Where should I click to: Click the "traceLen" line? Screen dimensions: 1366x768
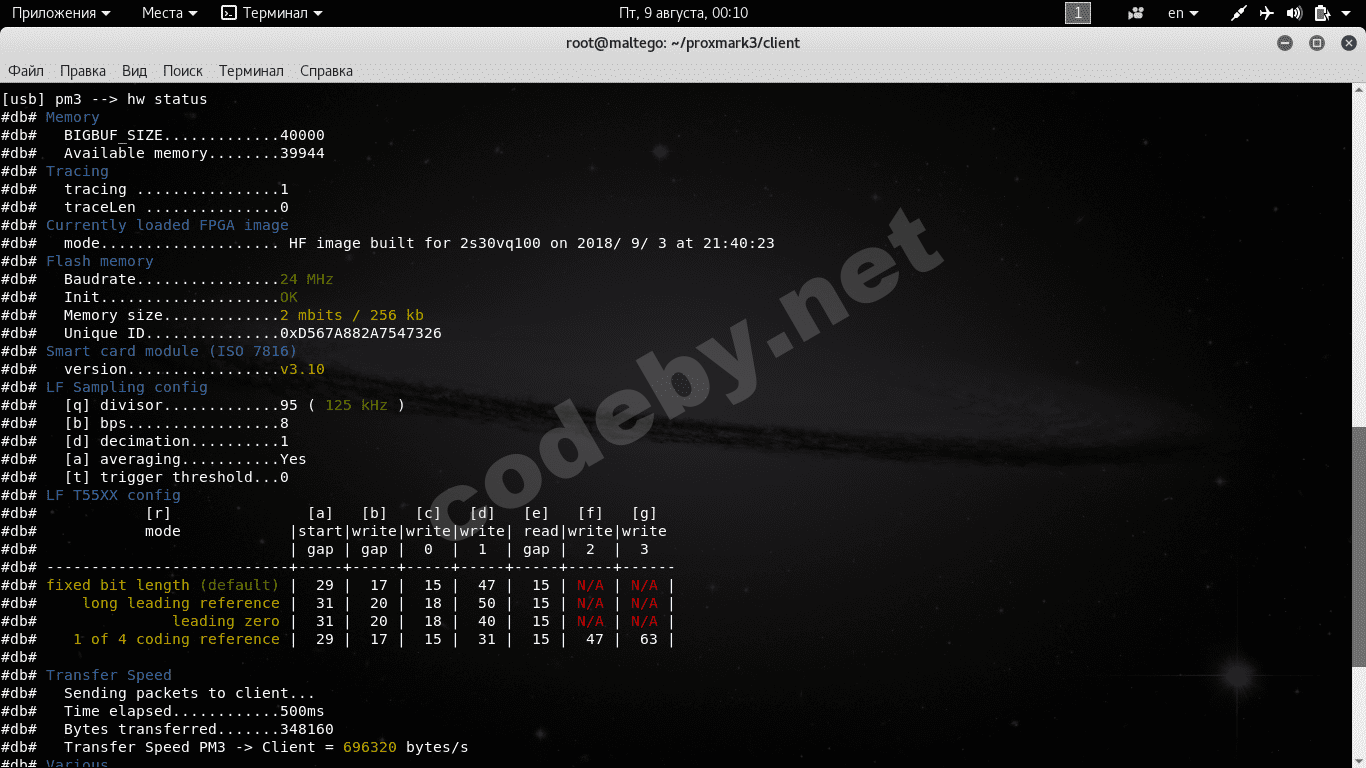[176, 207]
